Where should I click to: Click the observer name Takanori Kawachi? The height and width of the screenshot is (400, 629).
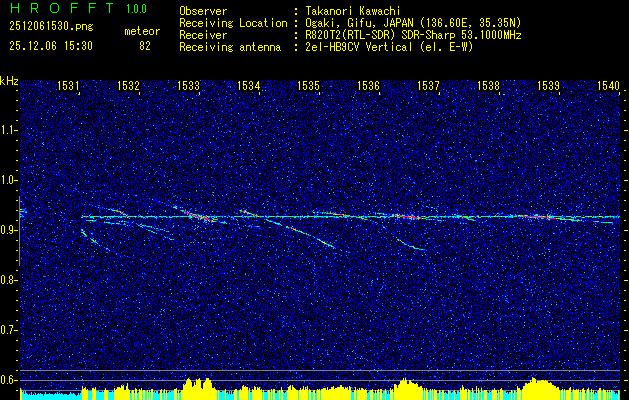353,11
